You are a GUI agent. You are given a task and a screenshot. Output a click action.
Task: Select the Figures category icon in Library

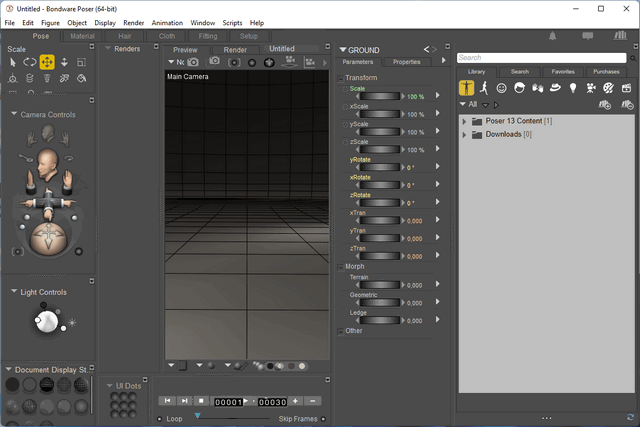466,88
